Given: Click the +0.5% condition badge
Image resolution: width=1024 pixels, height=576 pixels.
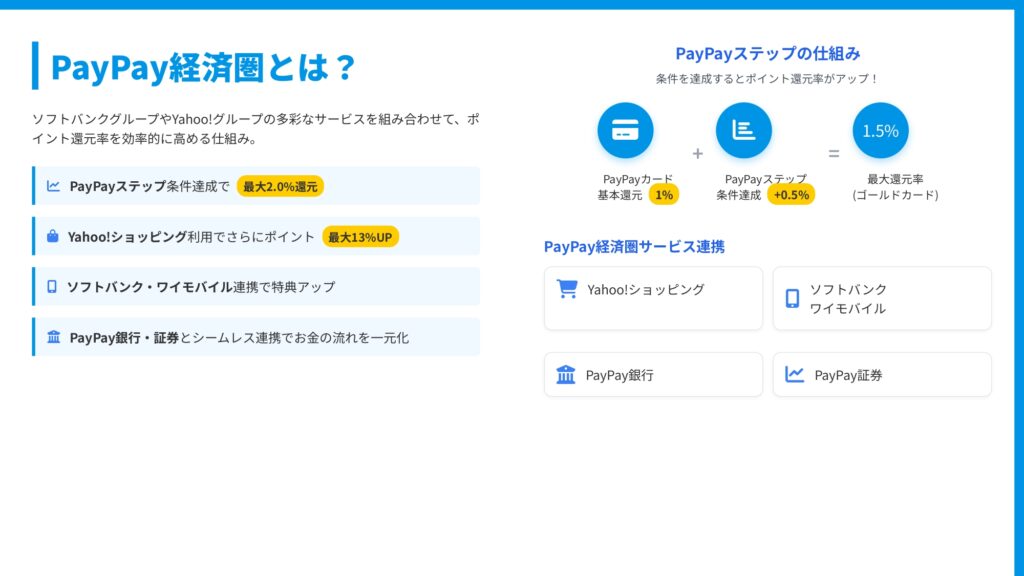Looking at the screenshot, I should [790, 195].
